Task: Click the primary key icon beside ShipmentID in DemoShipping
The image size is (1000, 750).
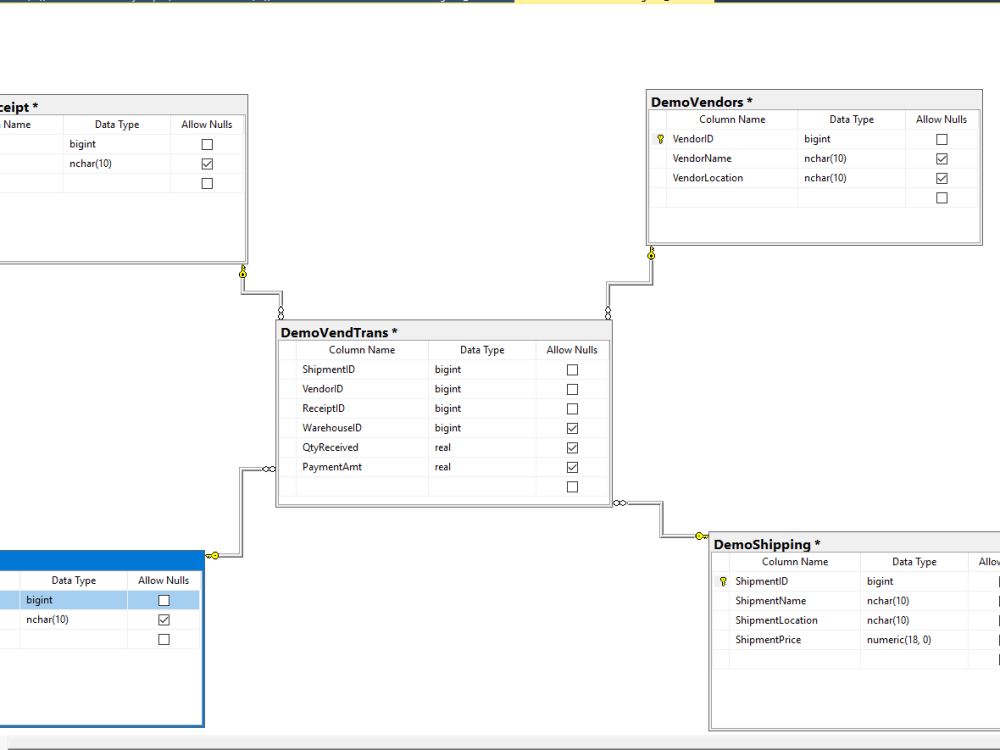Action: (721, 581)
